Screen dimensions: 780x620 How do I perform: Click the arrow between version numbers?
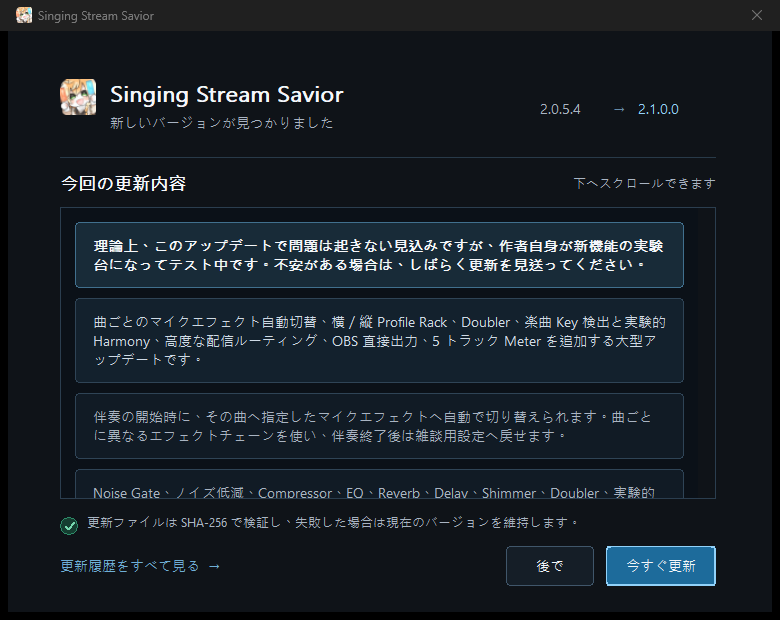click(619, 109)
